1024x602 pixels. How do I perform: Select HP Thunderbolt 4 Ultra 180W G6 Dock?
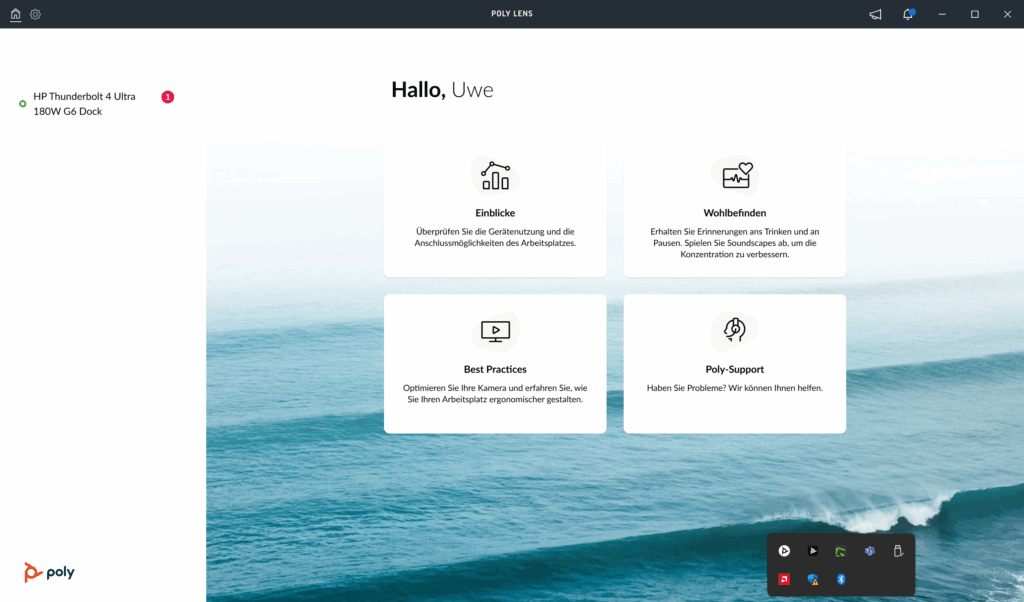84,104
